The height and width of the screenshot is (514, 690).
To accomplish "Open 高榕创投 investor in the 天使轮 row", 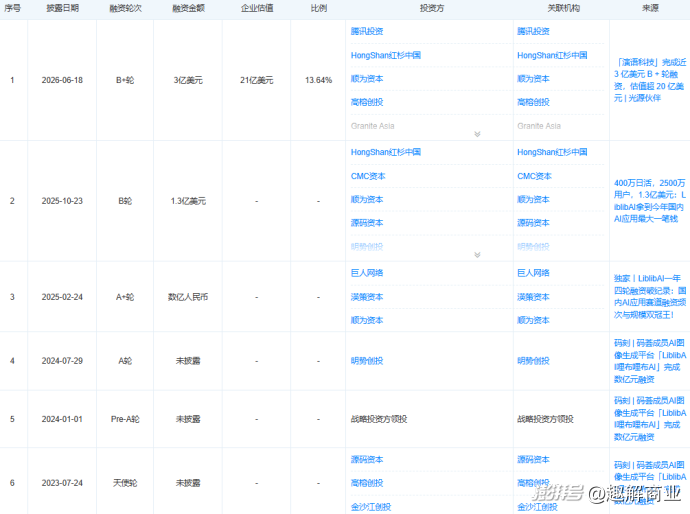I will (367, 483).
